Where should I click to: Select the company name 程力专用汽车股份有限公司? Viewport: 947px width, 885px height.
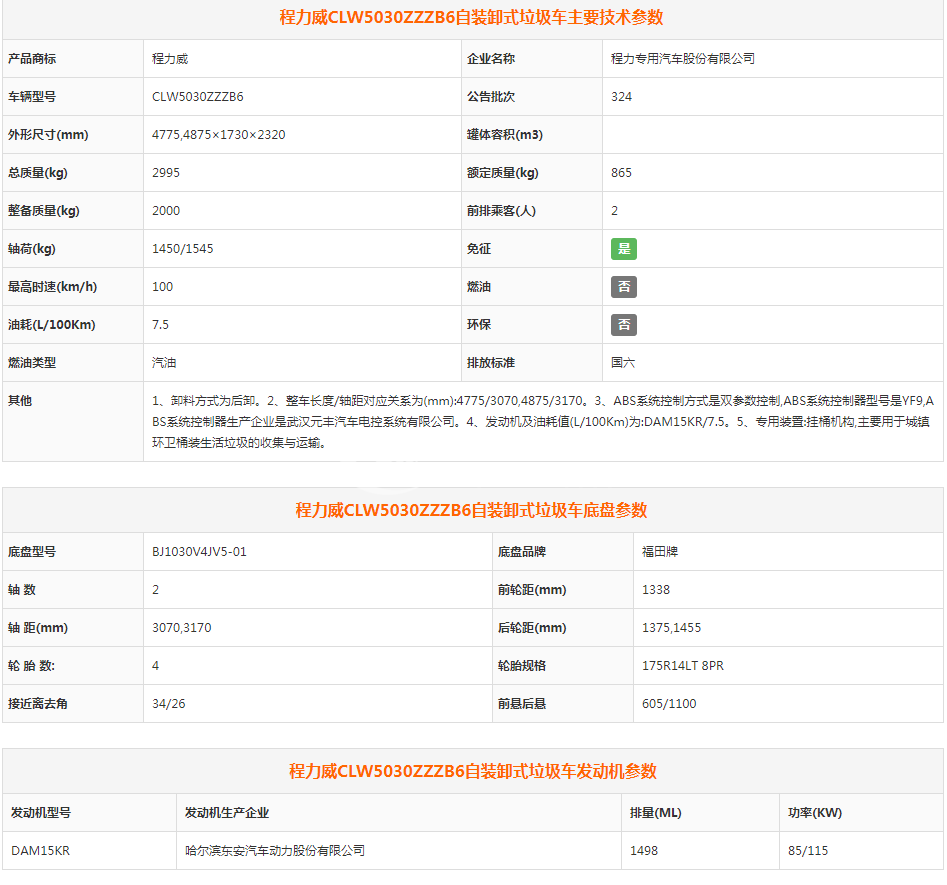click(x=682, y=59)
